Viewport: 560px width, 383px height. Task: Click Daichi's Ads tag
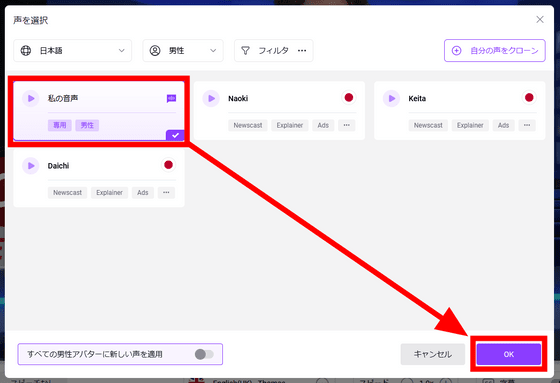(x=143, y=193)
